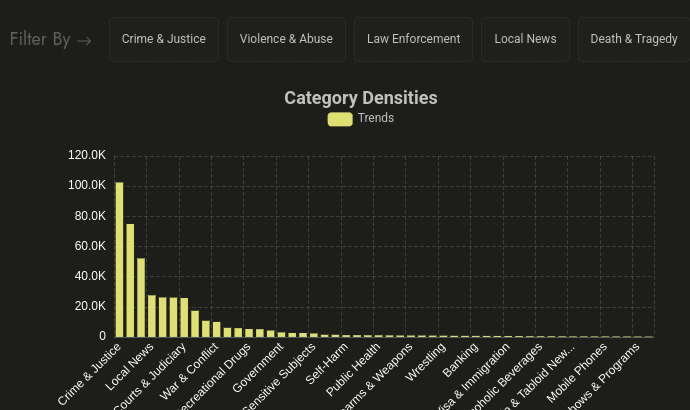Viewport: 690px width, 410px height.
Task: Click the Wrestling axis label
Action: pos(426,362)
